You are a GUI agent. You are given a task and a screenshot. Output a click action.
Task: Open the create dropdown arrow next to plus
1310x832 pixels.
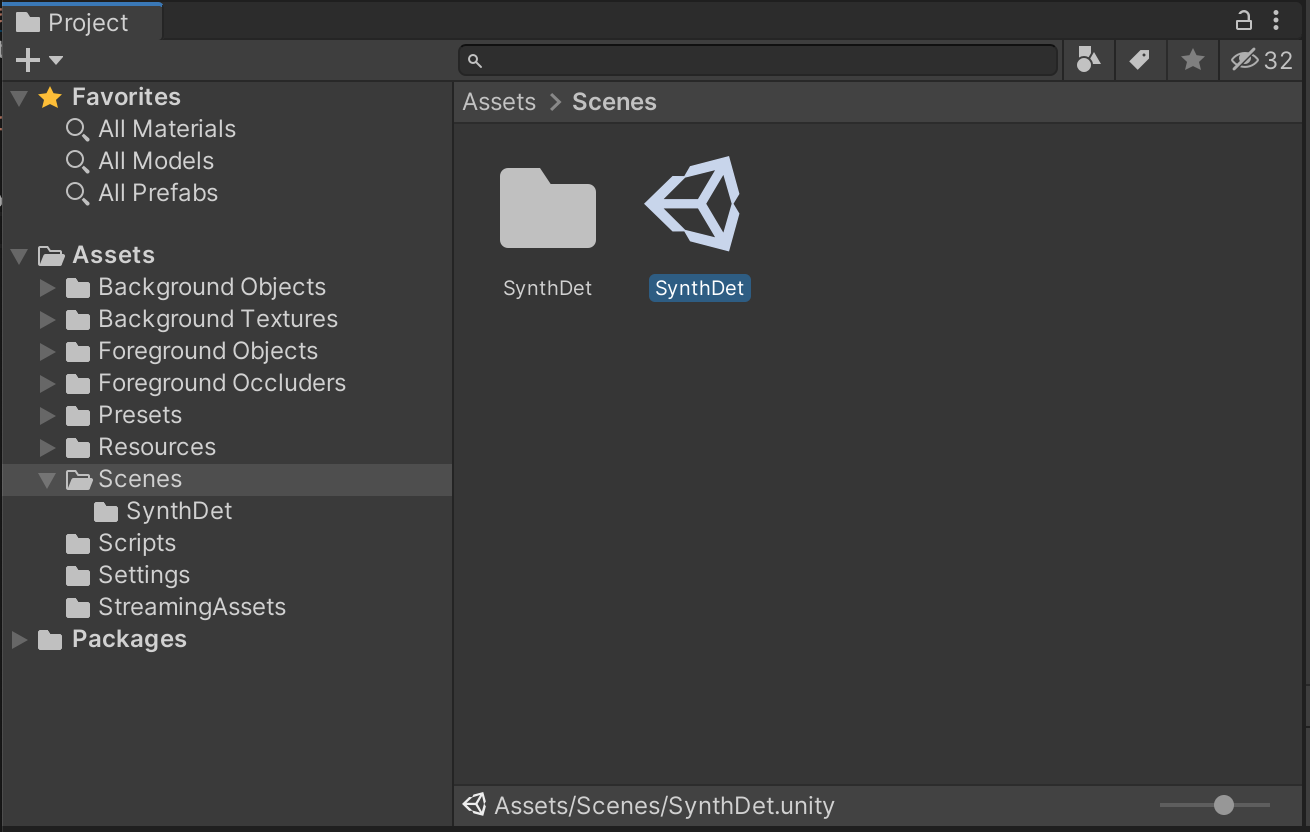56,61
